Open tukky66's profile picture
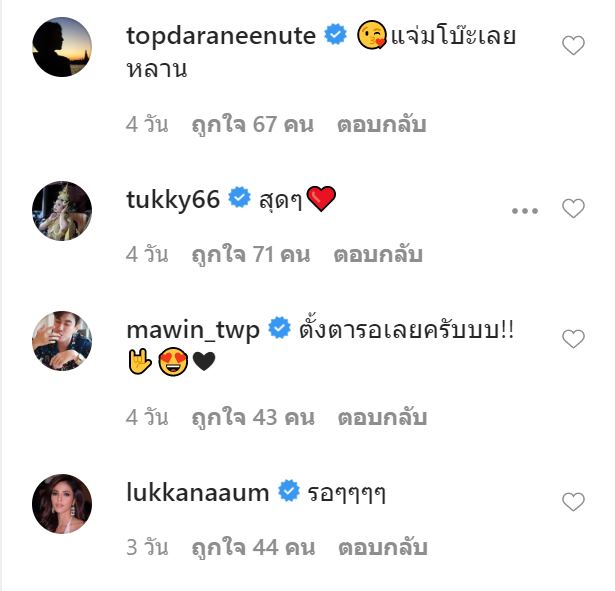615x591 pixels. [62, 211]
